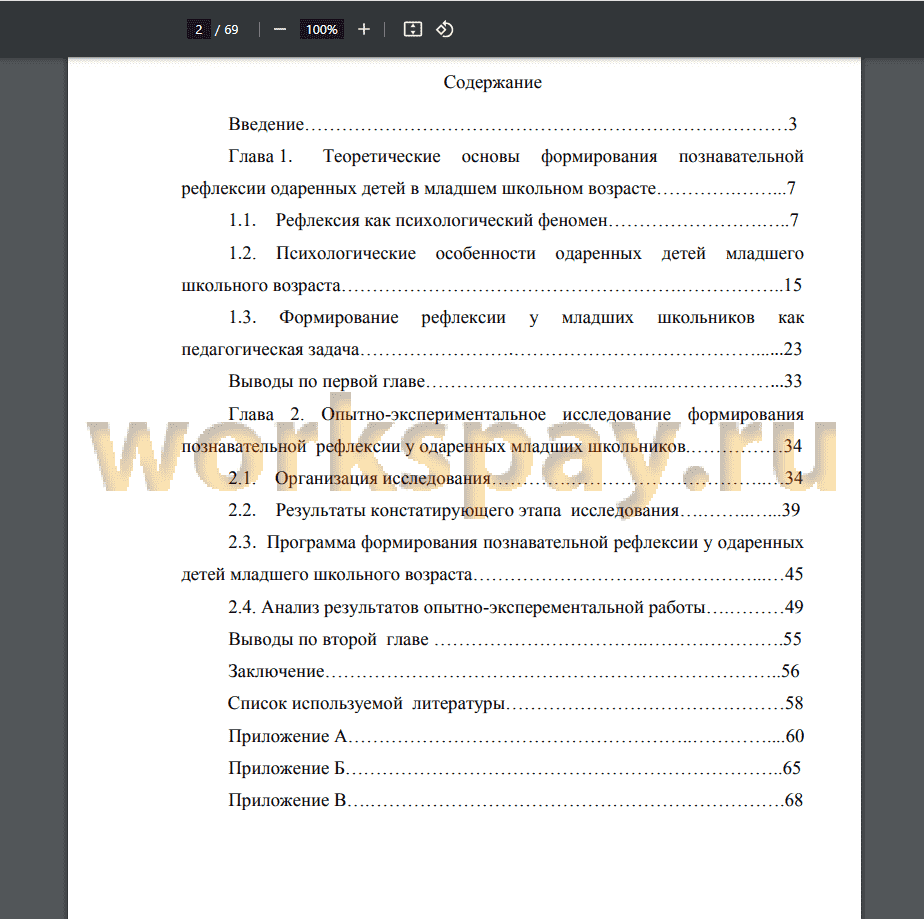Click the rotate document icon
The width and height of the screenshot is (924, 919).
point(445,29)
